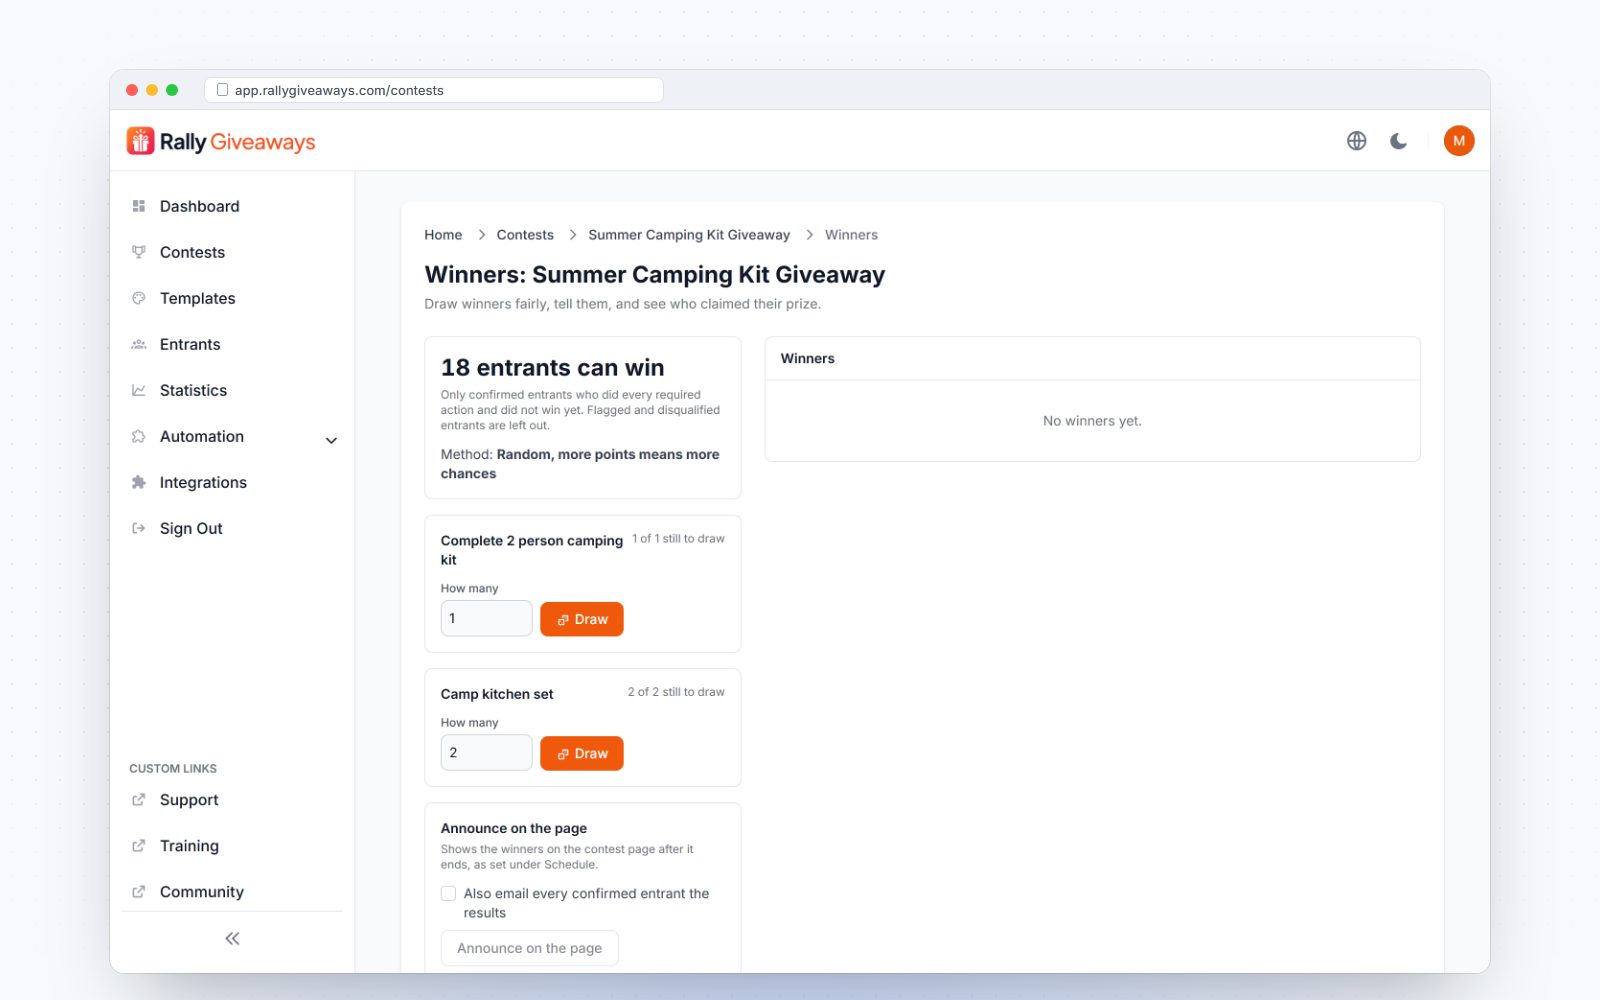Viewport: 1600px width, 1000px height.
Task: Open Summer Camping Kit Giveaway breadcrumb
Action: tap(689, 235)
